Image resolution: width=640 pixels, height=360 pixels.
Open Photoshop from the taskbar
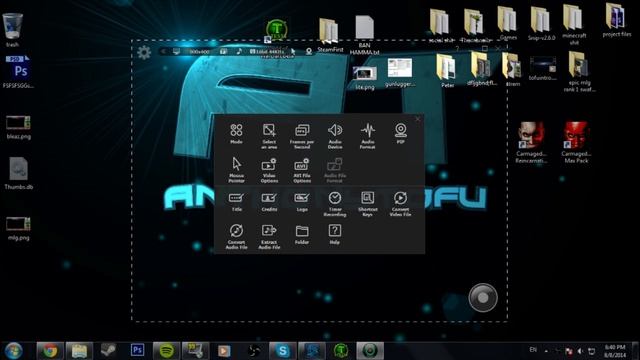coord(138,350)
